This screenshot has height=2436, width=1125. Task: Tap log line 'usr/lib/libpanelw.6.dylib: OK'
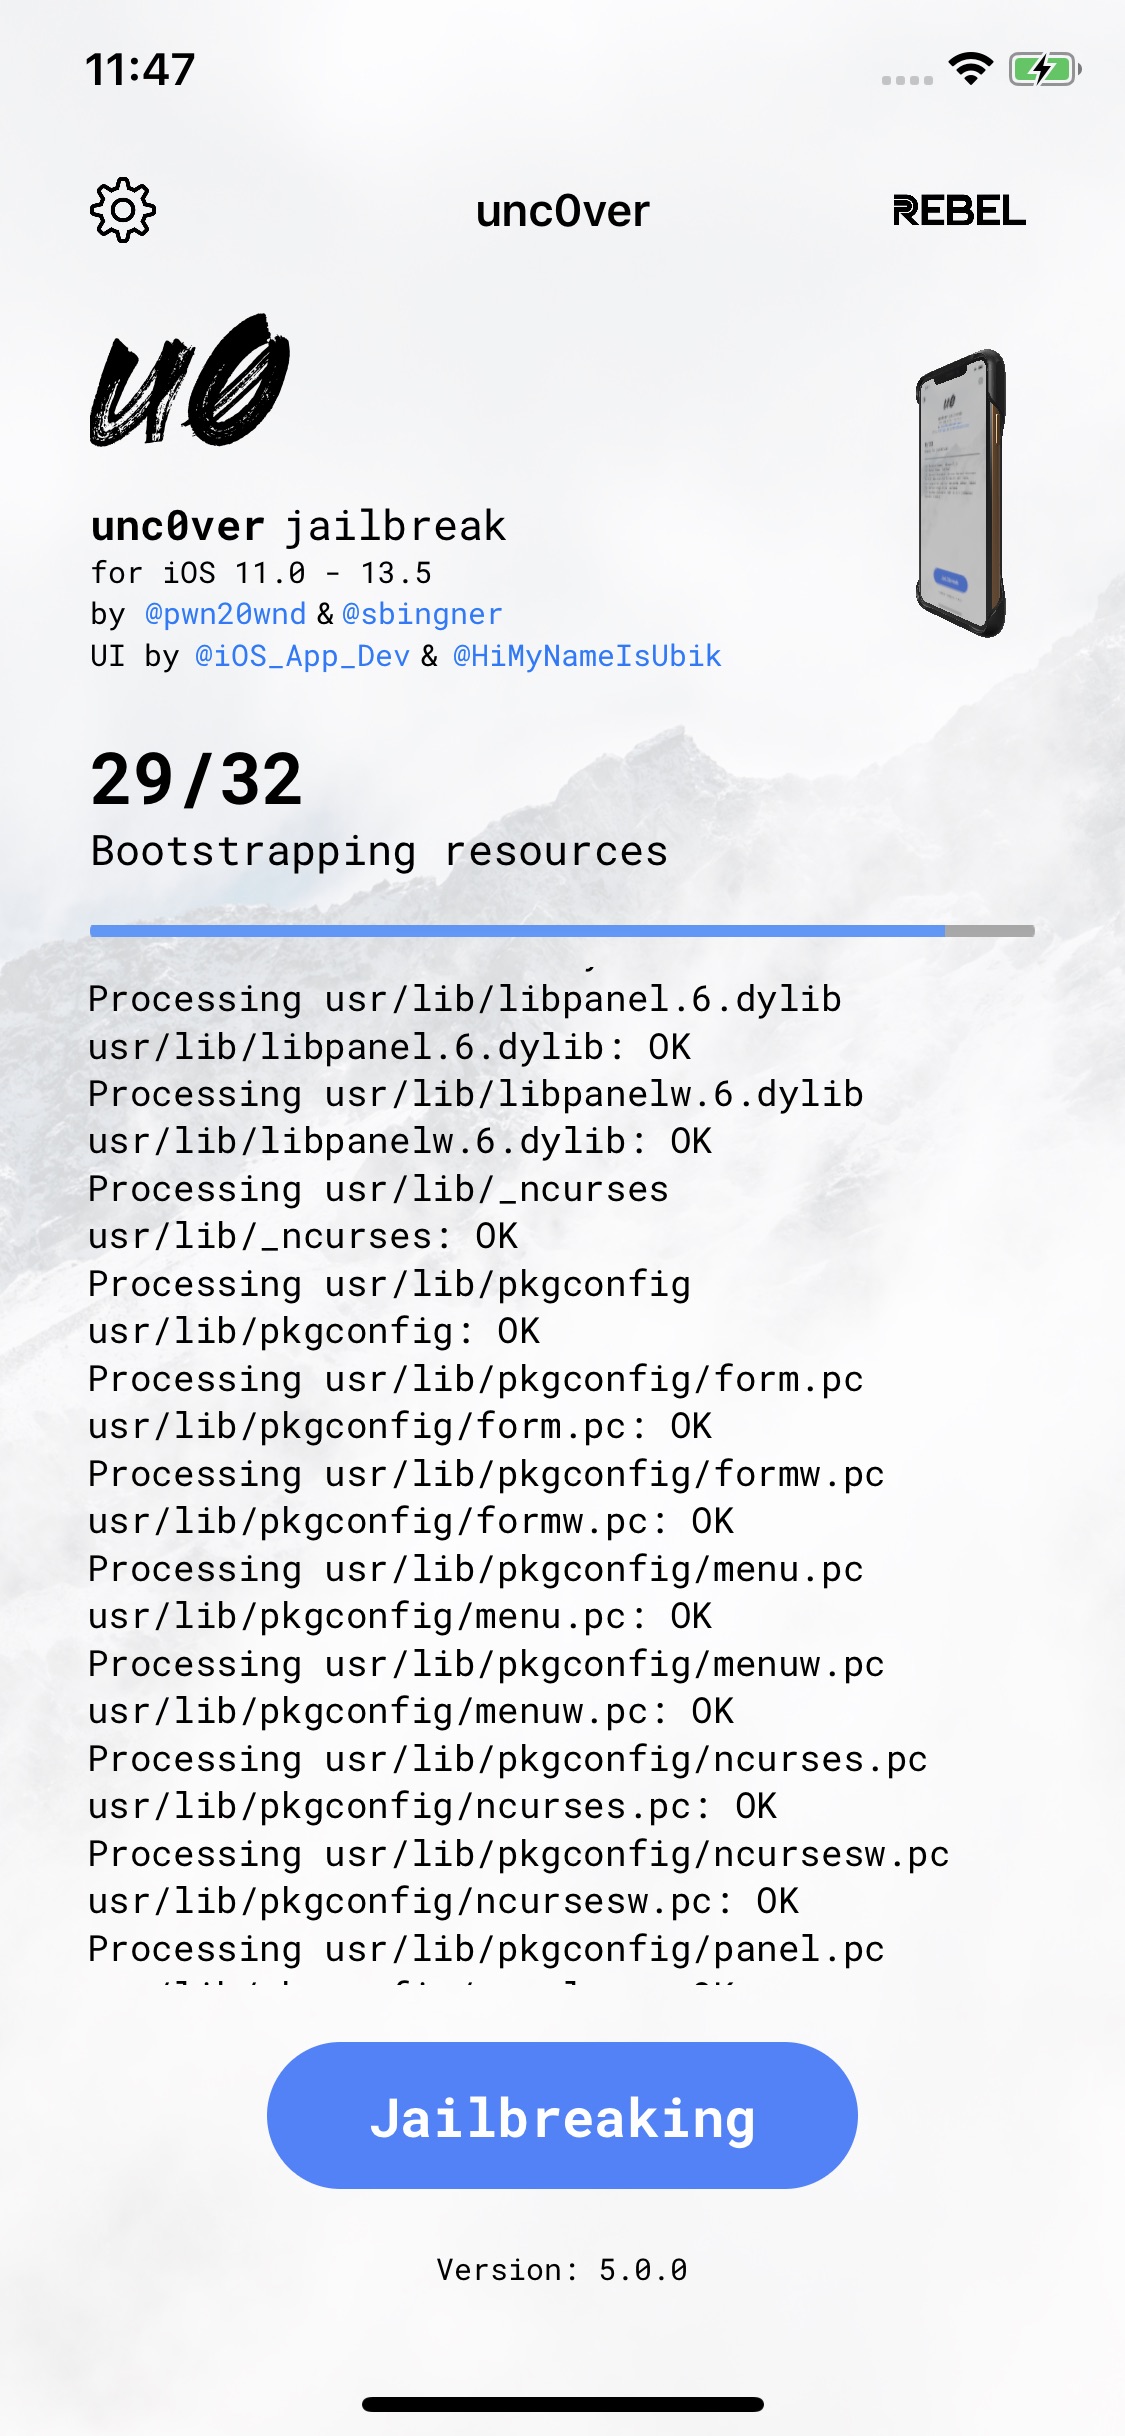tap(400, 1141)
